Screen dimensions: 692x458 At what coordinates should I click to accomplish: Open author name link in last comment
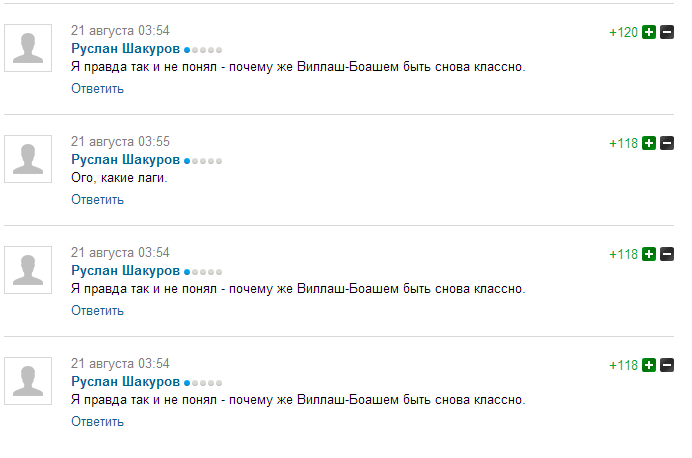126,382
